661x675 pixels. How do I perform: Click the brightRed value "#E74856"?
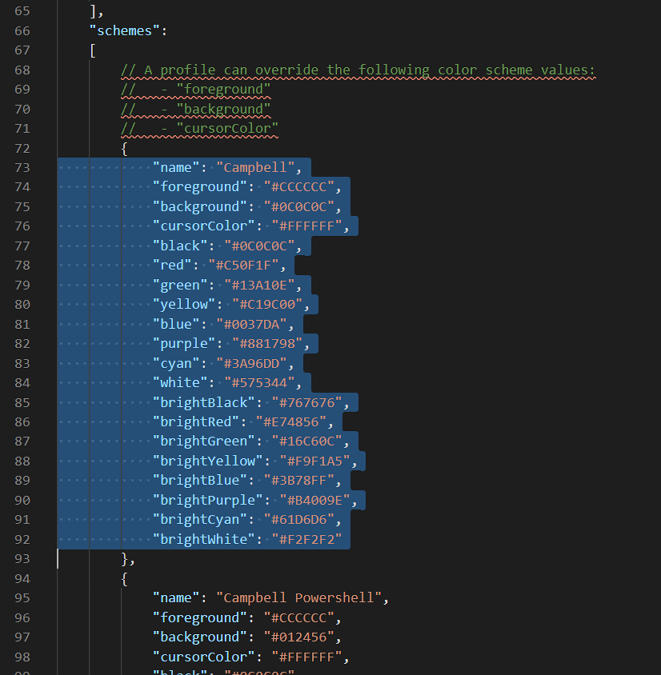[294, 422]
